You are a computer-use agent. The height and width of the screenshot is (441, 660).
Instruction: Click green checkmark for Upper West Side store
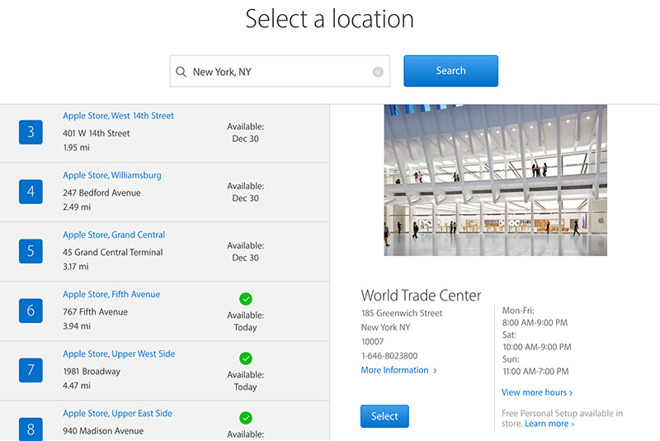(x=245, y=358)
